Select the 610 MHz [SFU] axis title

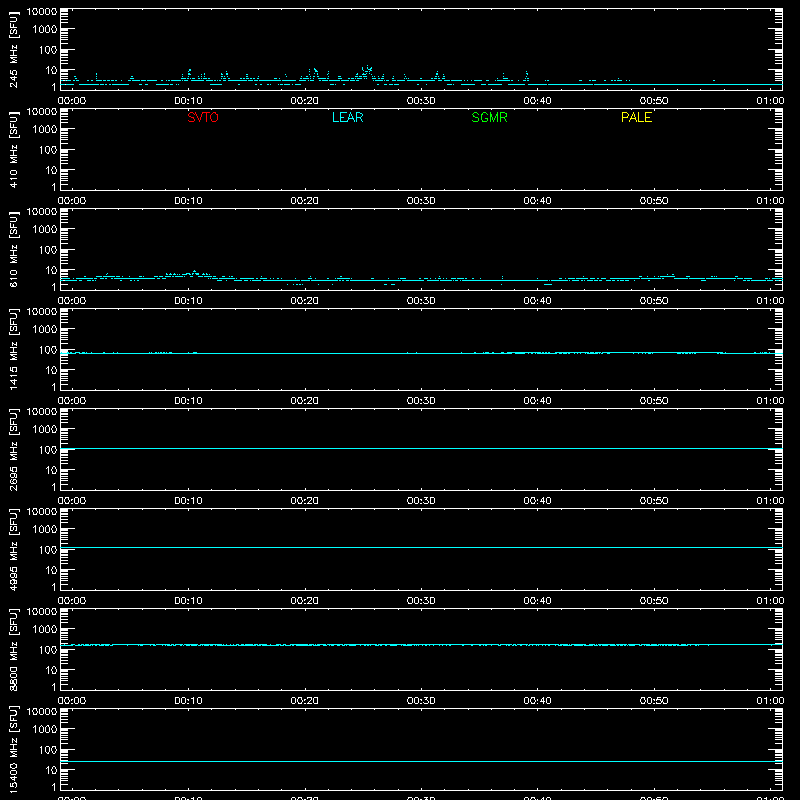[x=13, y=249]
